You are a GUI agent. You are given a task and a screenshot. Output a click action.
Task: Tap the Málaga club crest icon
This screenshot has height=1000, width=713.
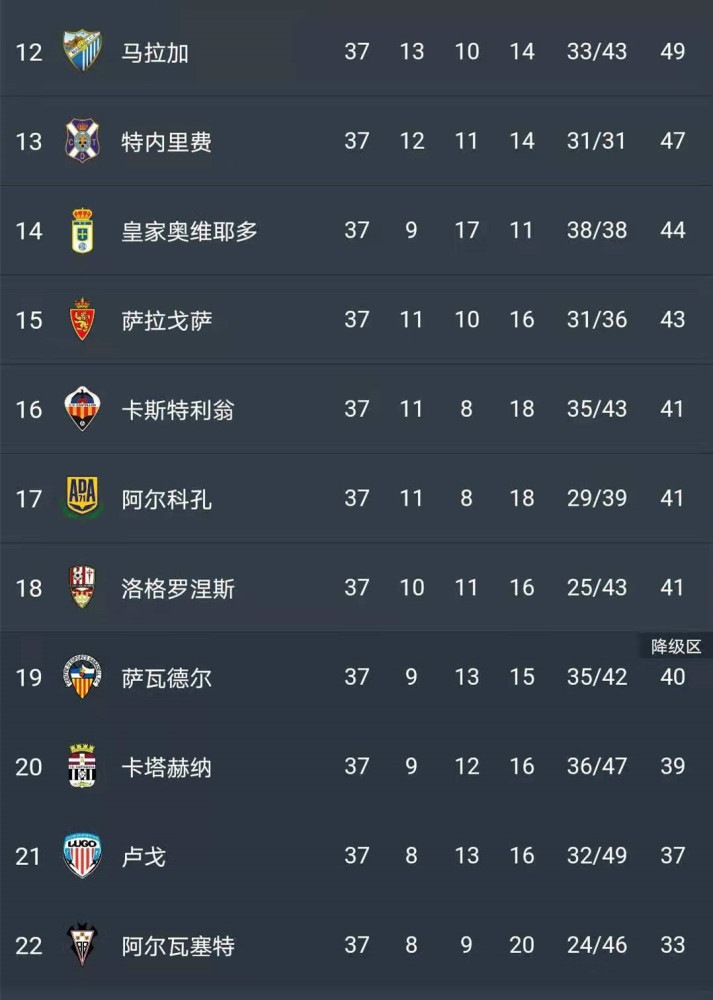pyautogui.click(x=82, y=50)
